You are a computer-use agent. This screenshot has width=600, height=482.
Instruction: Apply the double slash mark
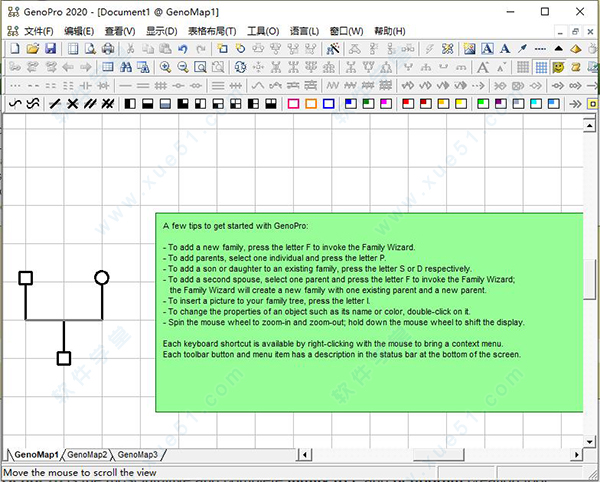click(90, 104)
